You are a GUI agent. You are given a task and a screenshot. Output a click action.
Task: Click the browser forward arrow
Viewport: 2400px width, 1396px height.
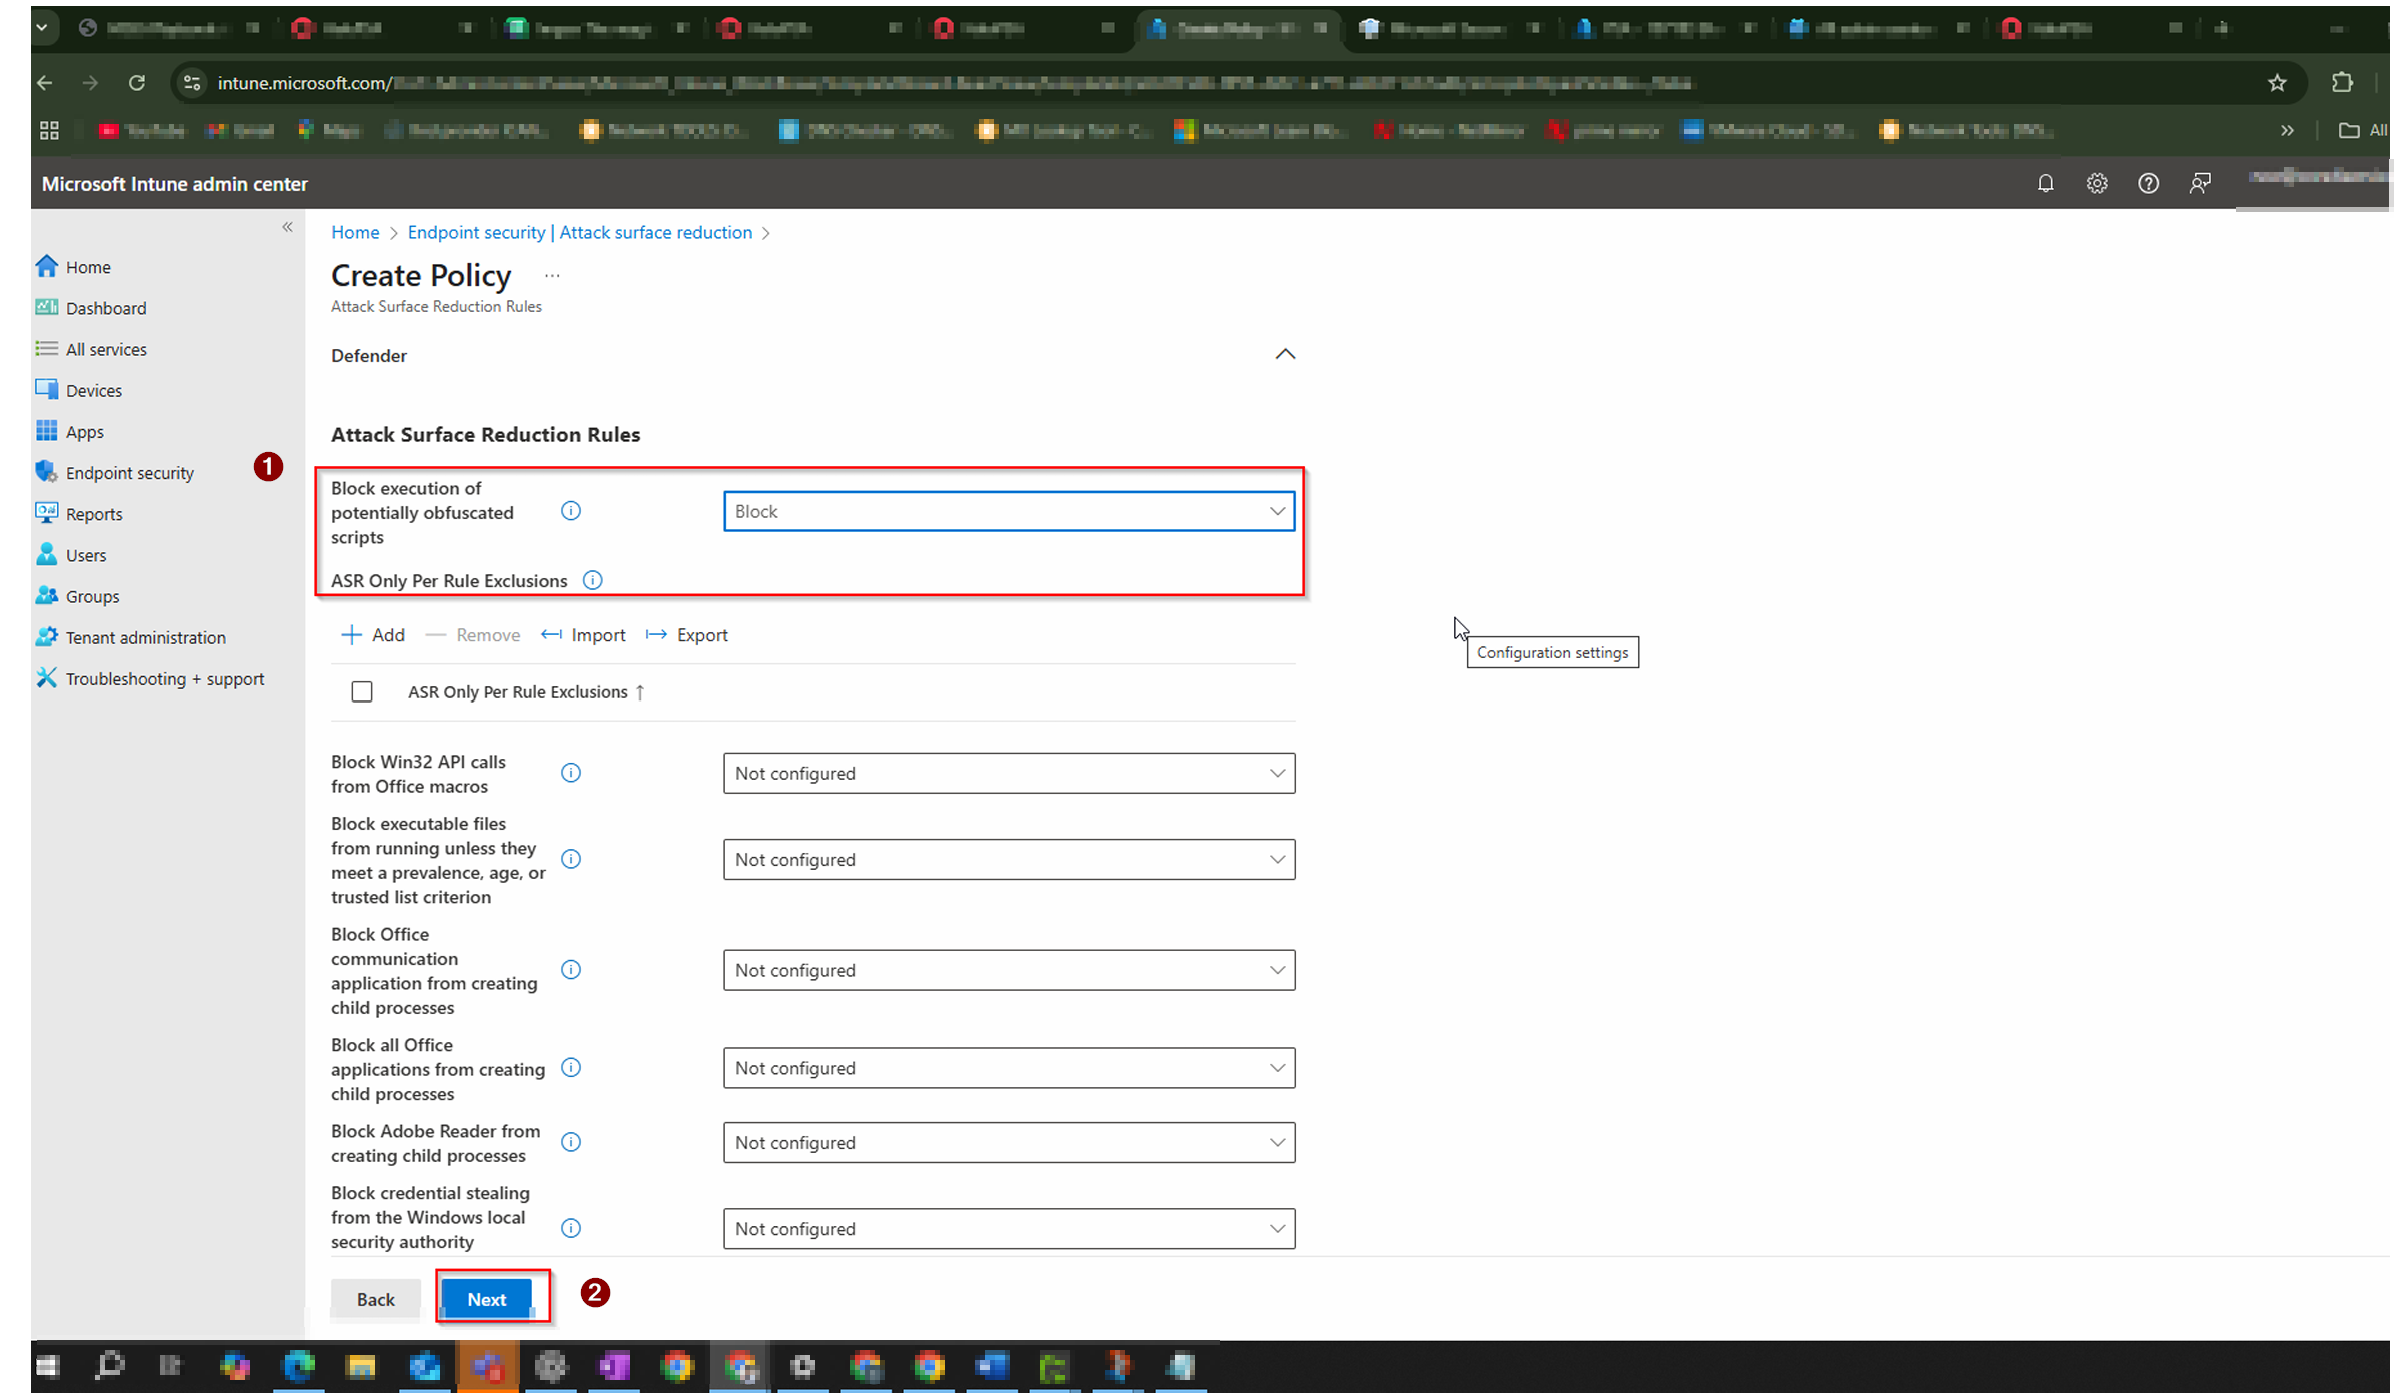pyautogui.click(x=90, y=83)
